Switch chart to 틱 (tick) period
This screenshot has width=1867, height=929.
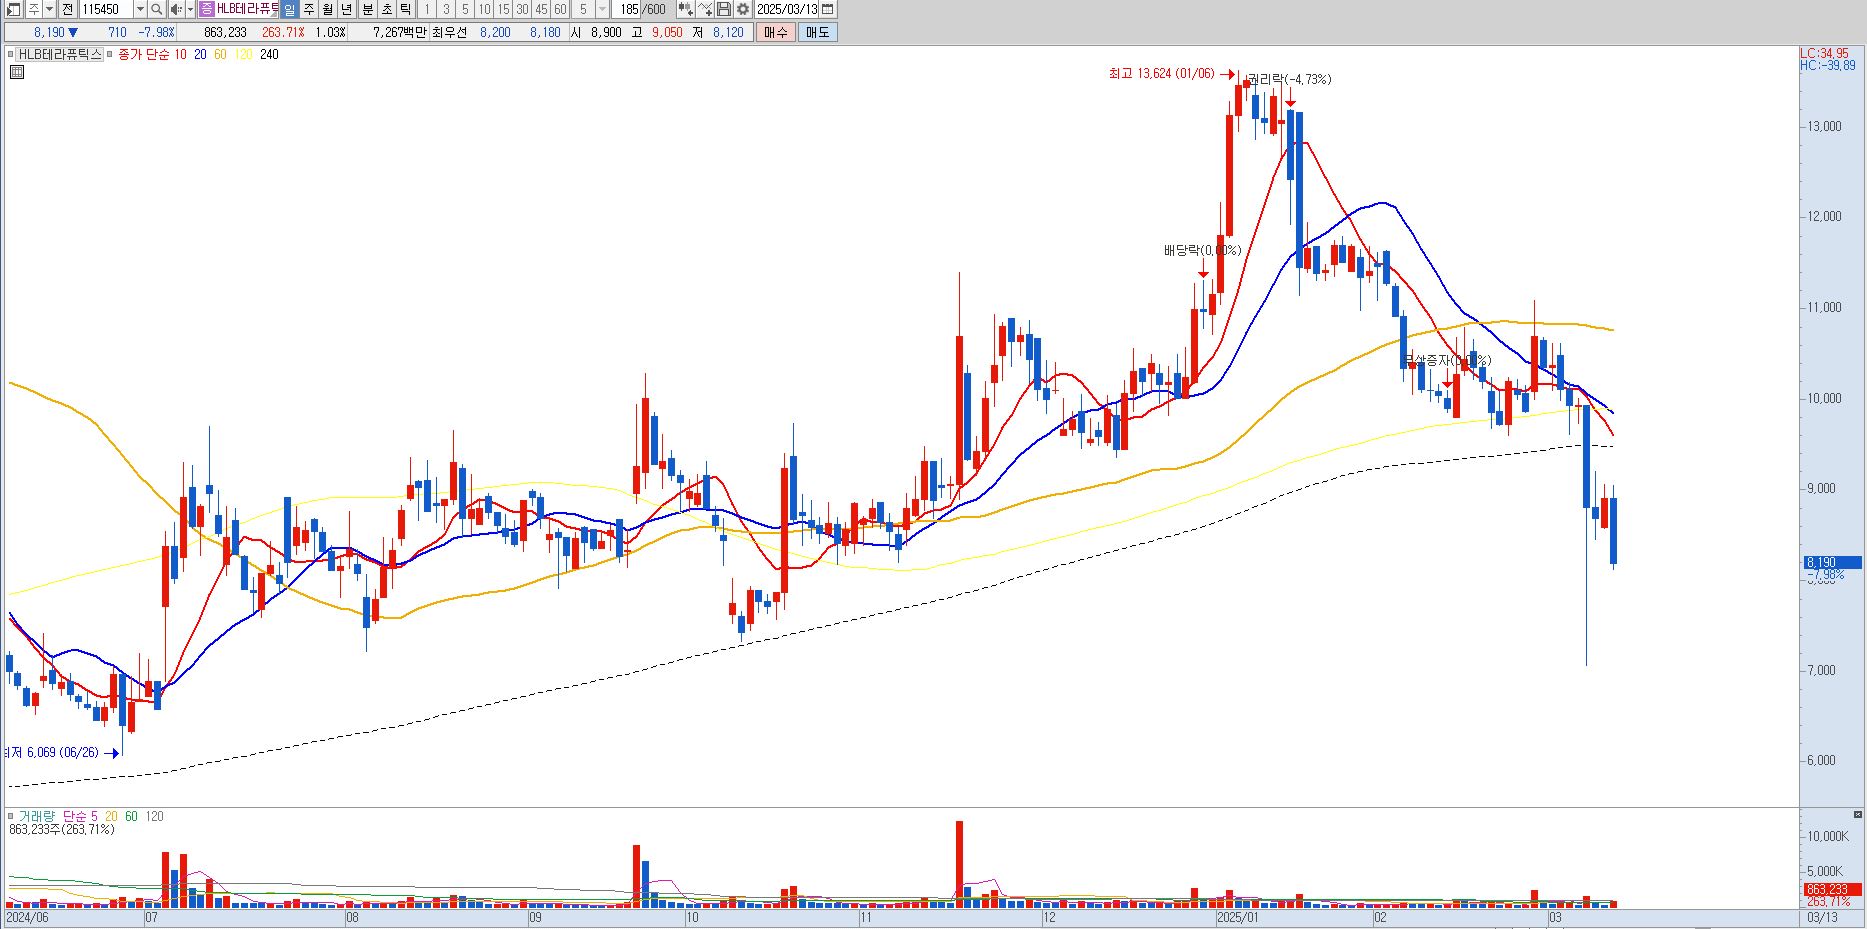click(x=405, y=9)
